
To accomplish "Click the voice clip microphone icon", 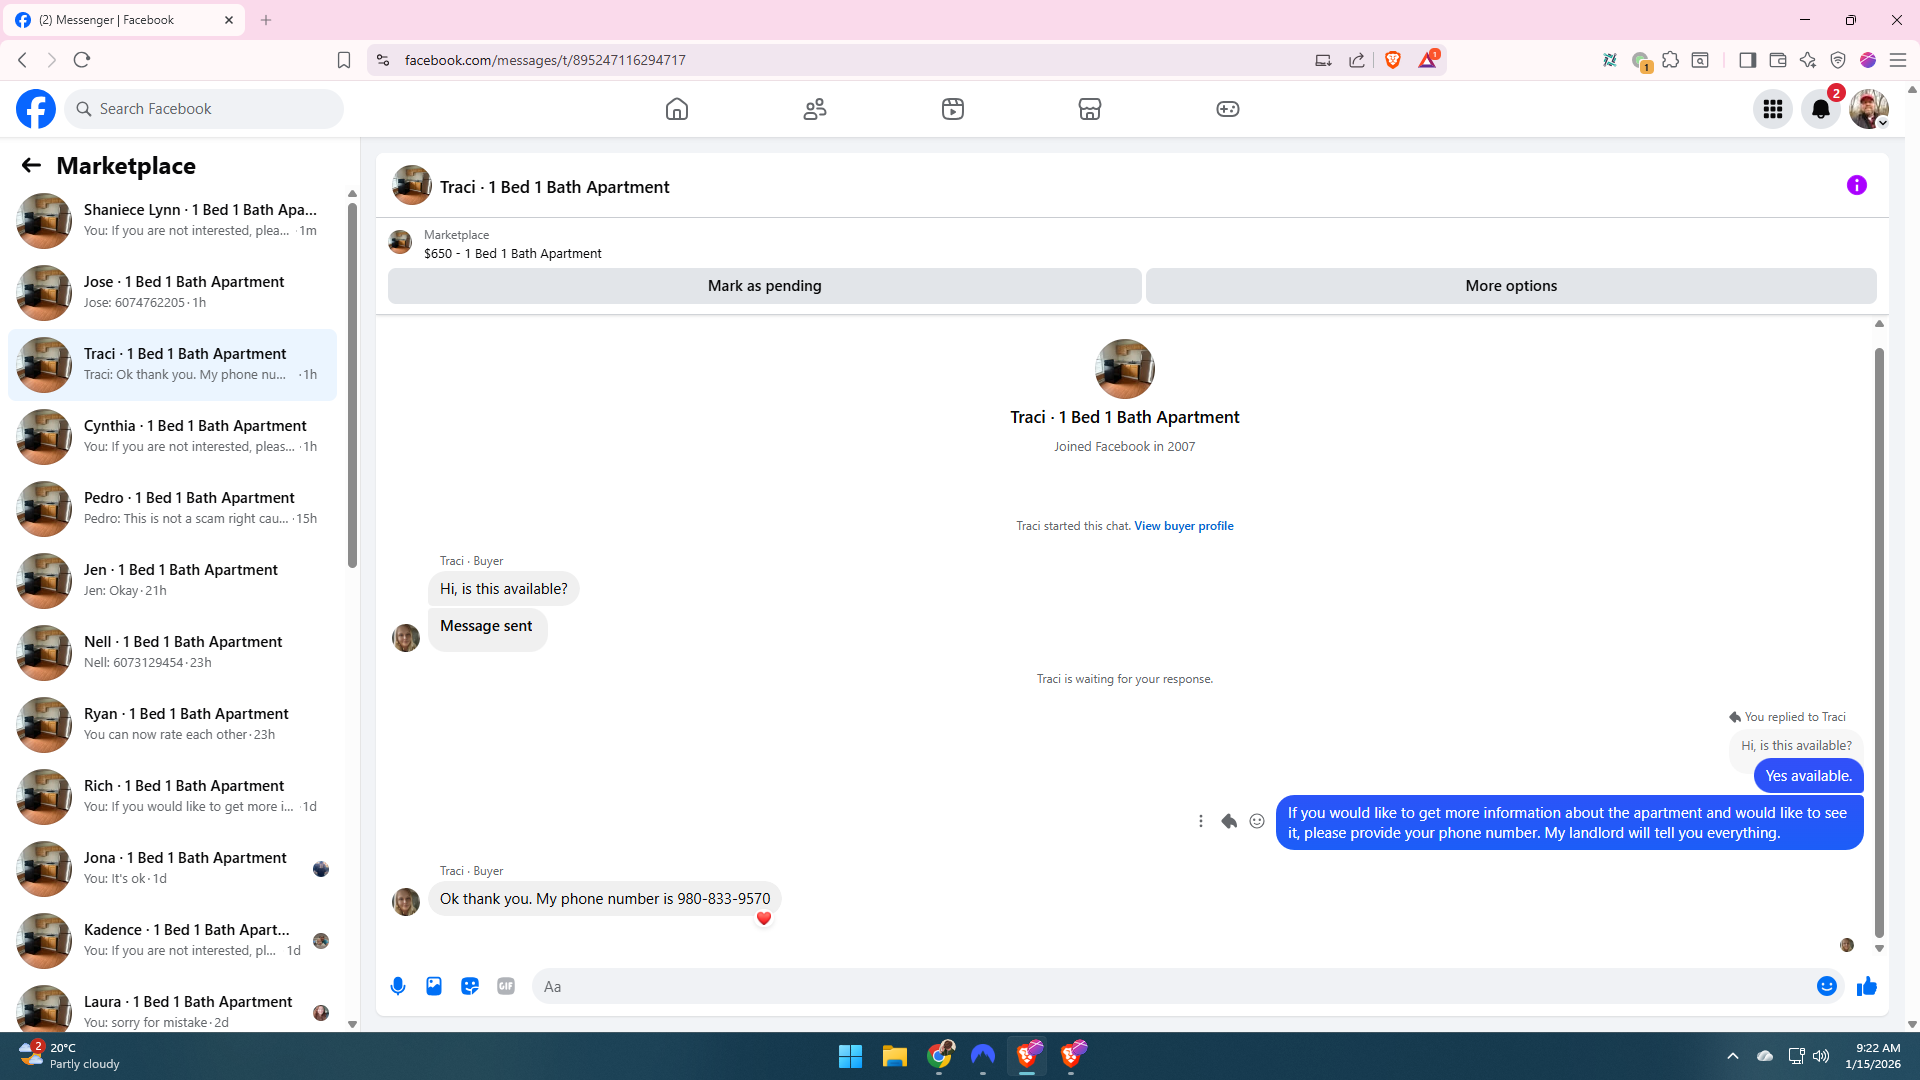I will point(398,986).
